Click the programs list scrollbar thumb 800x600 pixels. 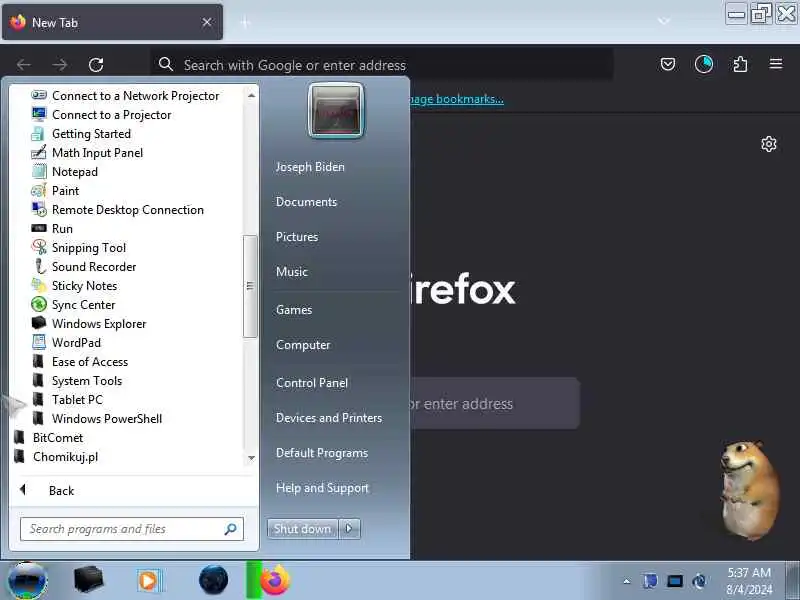coord(250,286)
